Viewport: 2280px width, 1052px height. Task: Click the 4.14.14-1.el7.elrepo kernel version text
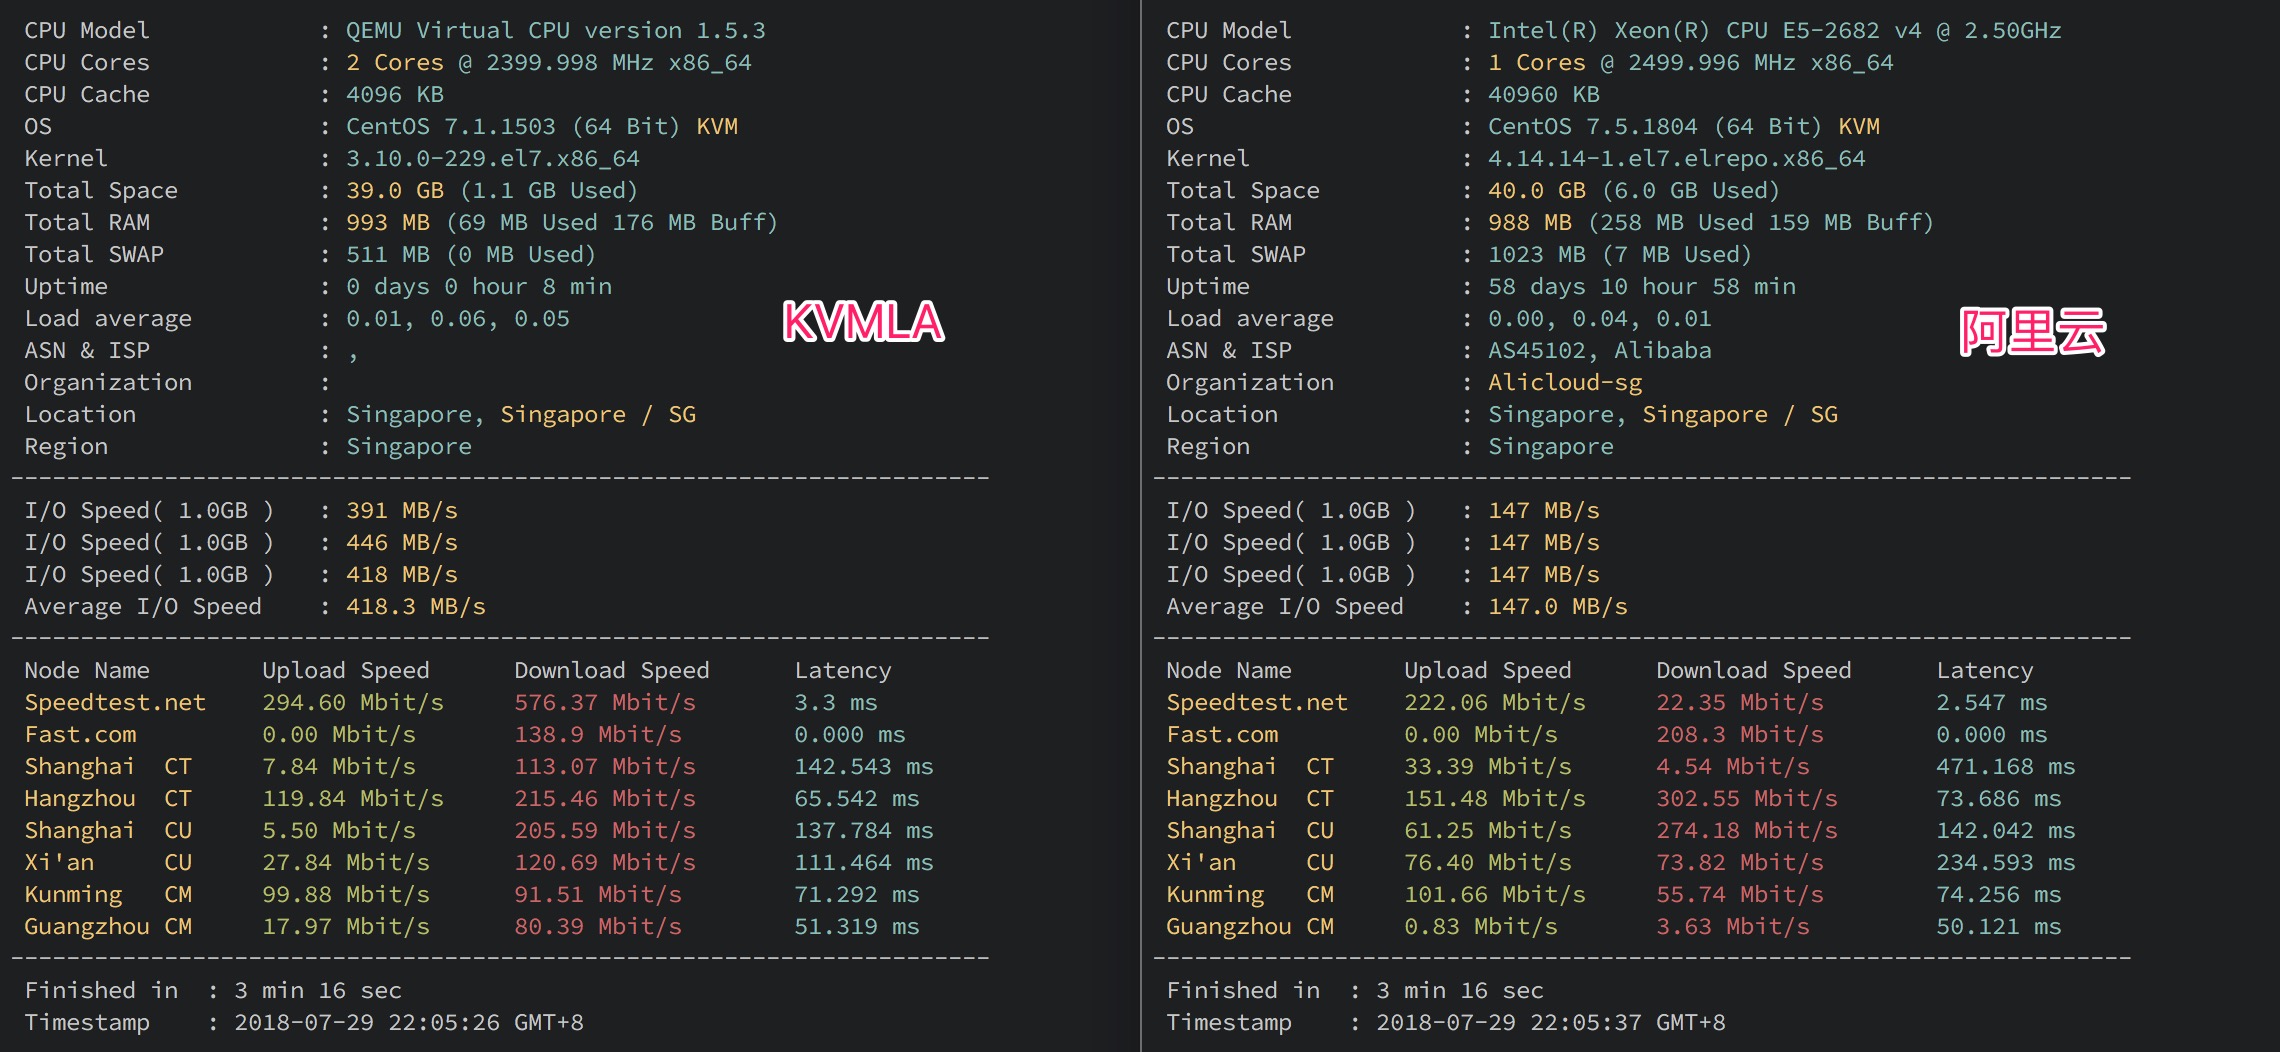coord(1676,159)
